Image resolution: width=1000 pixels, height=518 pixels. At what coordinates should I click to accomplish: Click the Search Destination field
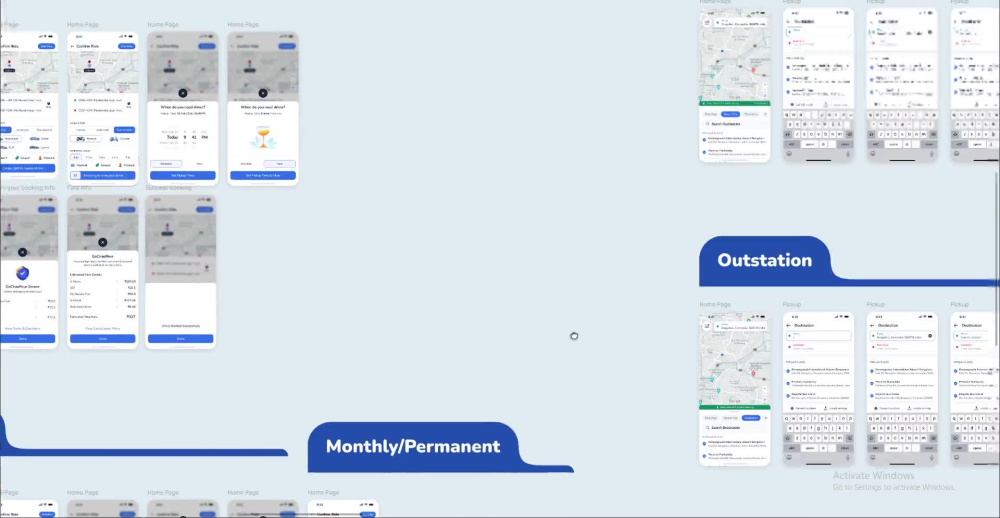735,427
